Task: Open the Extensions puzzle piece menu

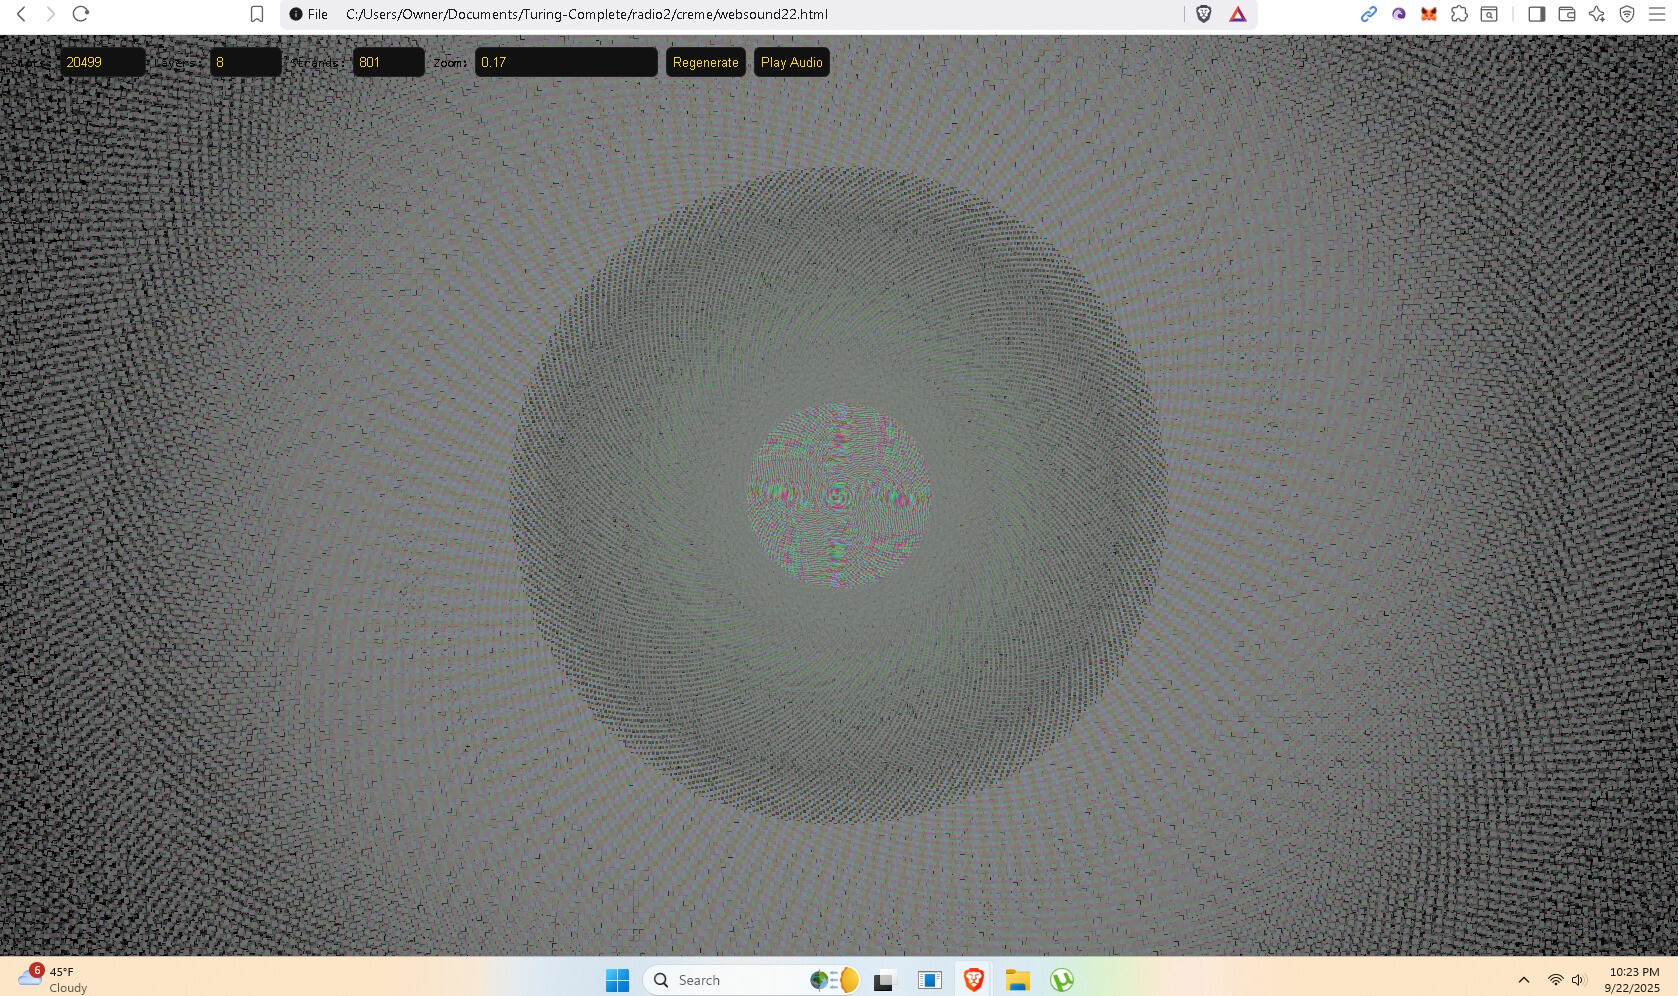Action: (x=1459, y=14)
